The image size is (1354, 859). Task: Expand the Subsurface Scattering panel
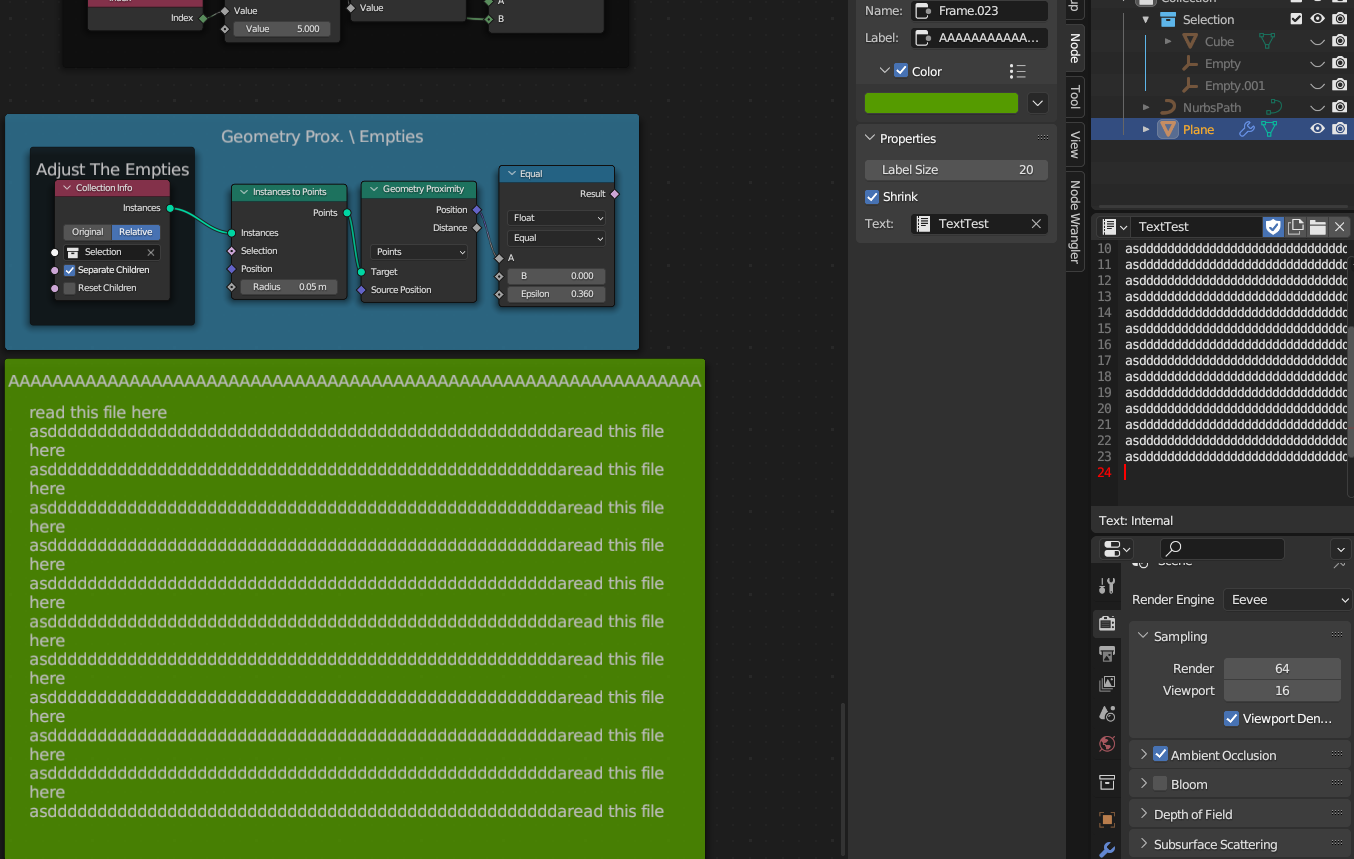pyautogui.click(x=1144, y=844)
